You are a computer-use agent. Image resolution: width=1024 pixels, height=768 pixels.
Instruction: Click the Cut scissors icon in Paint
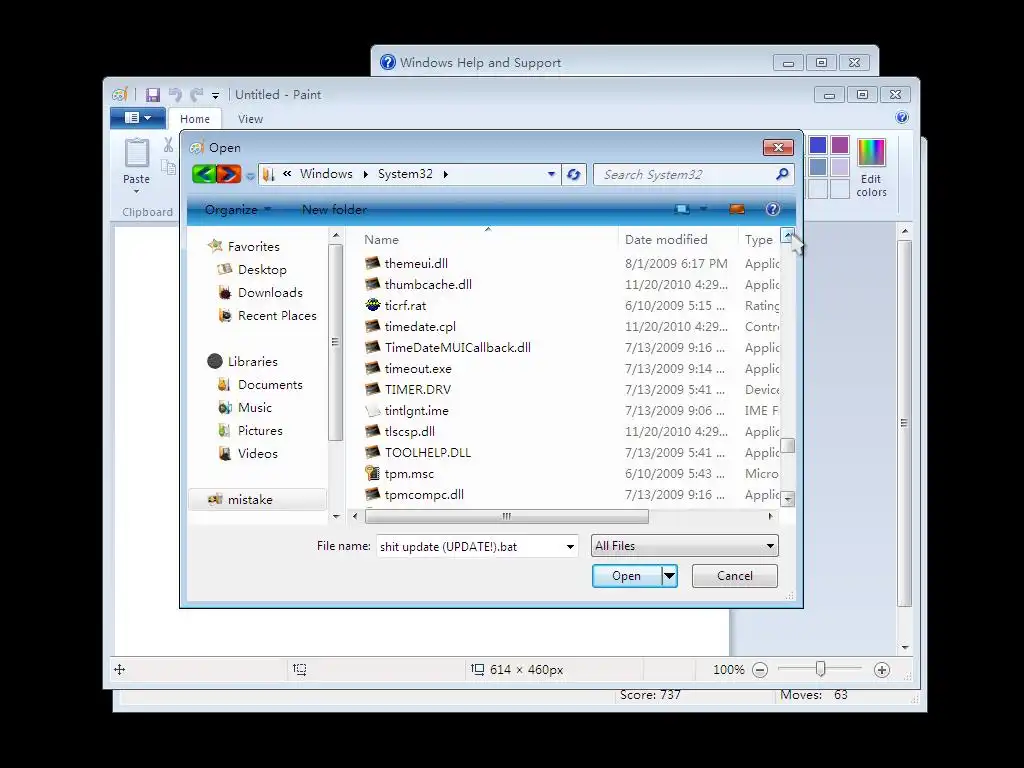coord(168,145)
